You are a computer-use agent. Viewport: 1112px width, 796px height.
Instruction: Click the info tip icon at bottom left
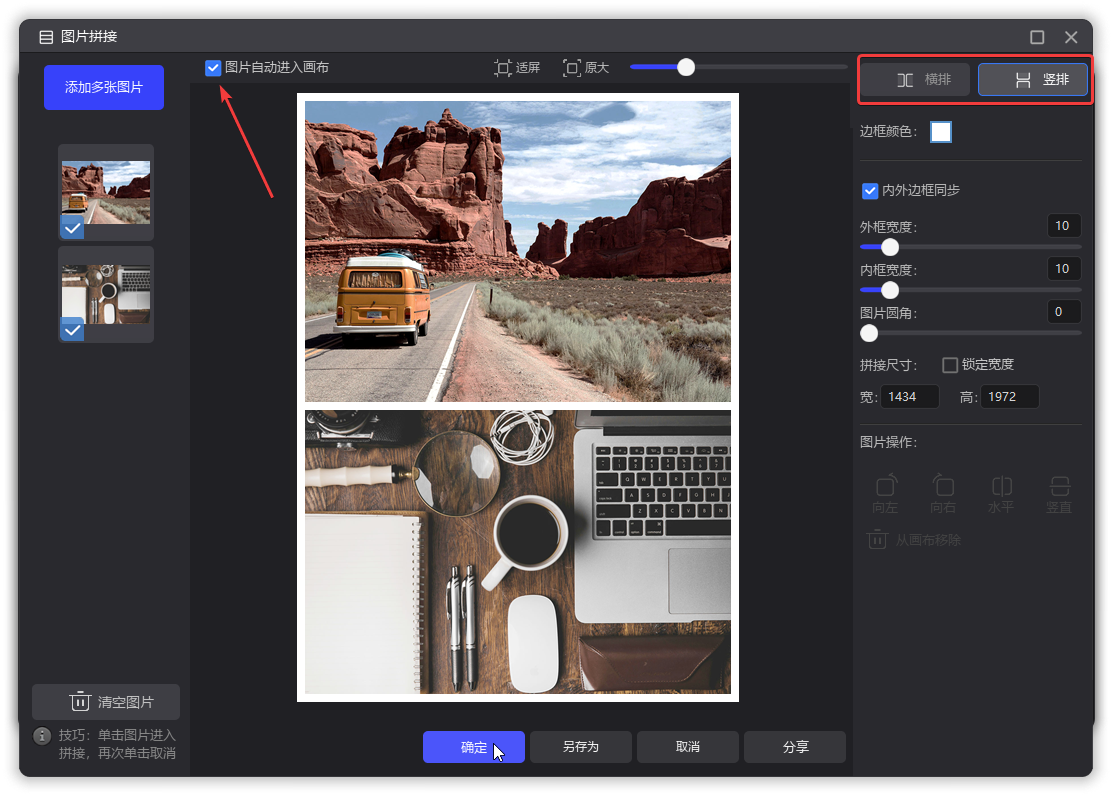(x=42, y=736)
